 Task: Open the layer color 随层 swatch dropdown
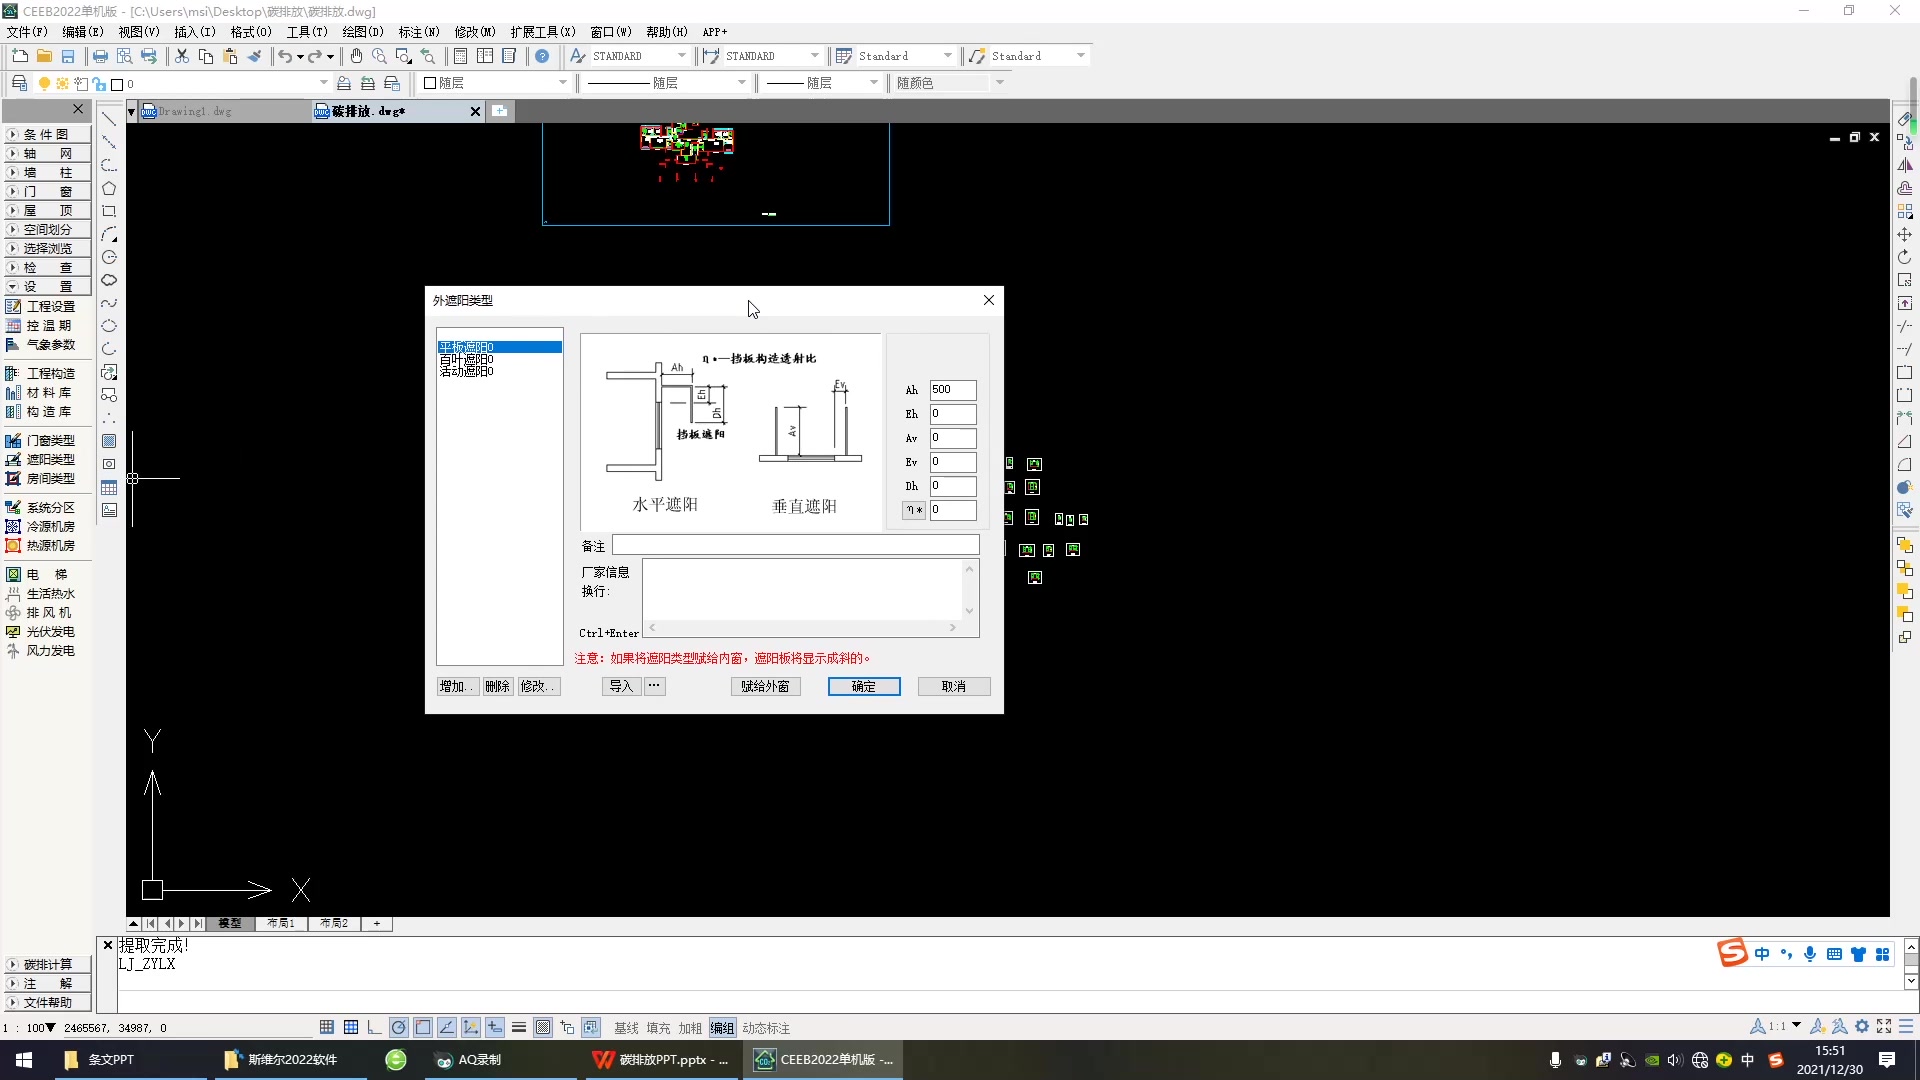click(x=562, y=83)
